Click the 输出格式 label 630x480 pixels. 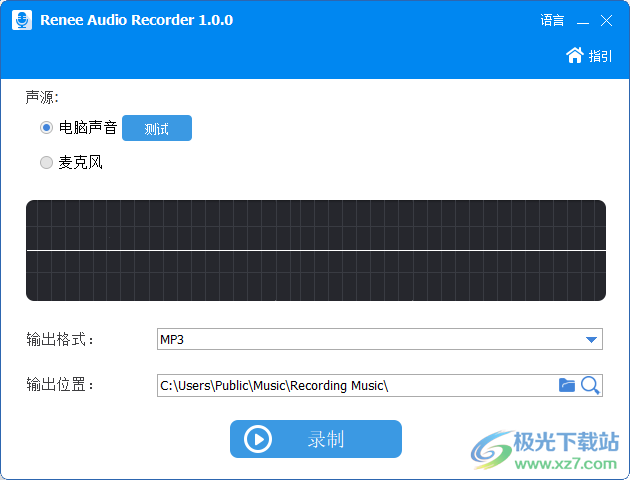point(60,339)
